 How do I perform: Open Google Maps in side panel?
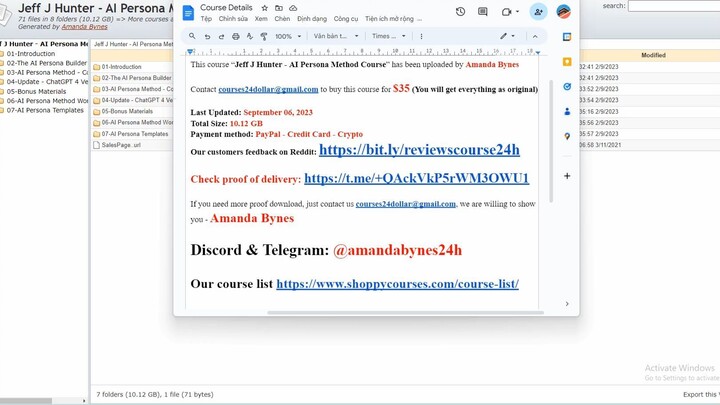567,136
